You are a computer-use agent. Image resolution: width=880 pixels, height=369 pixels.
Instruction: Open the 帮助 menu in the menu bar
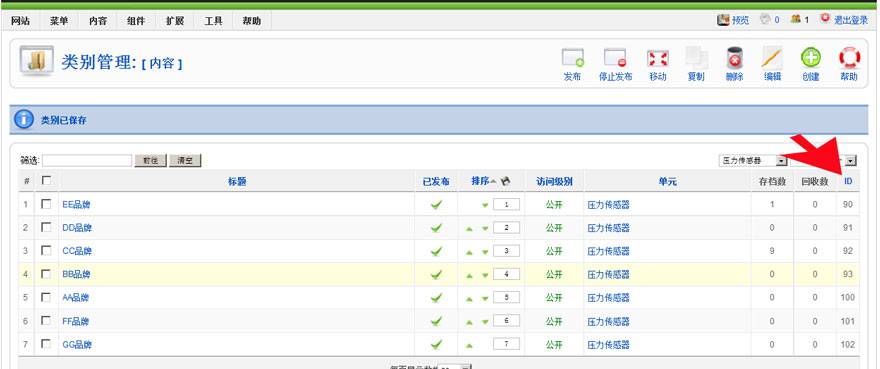tap(251, 21)
